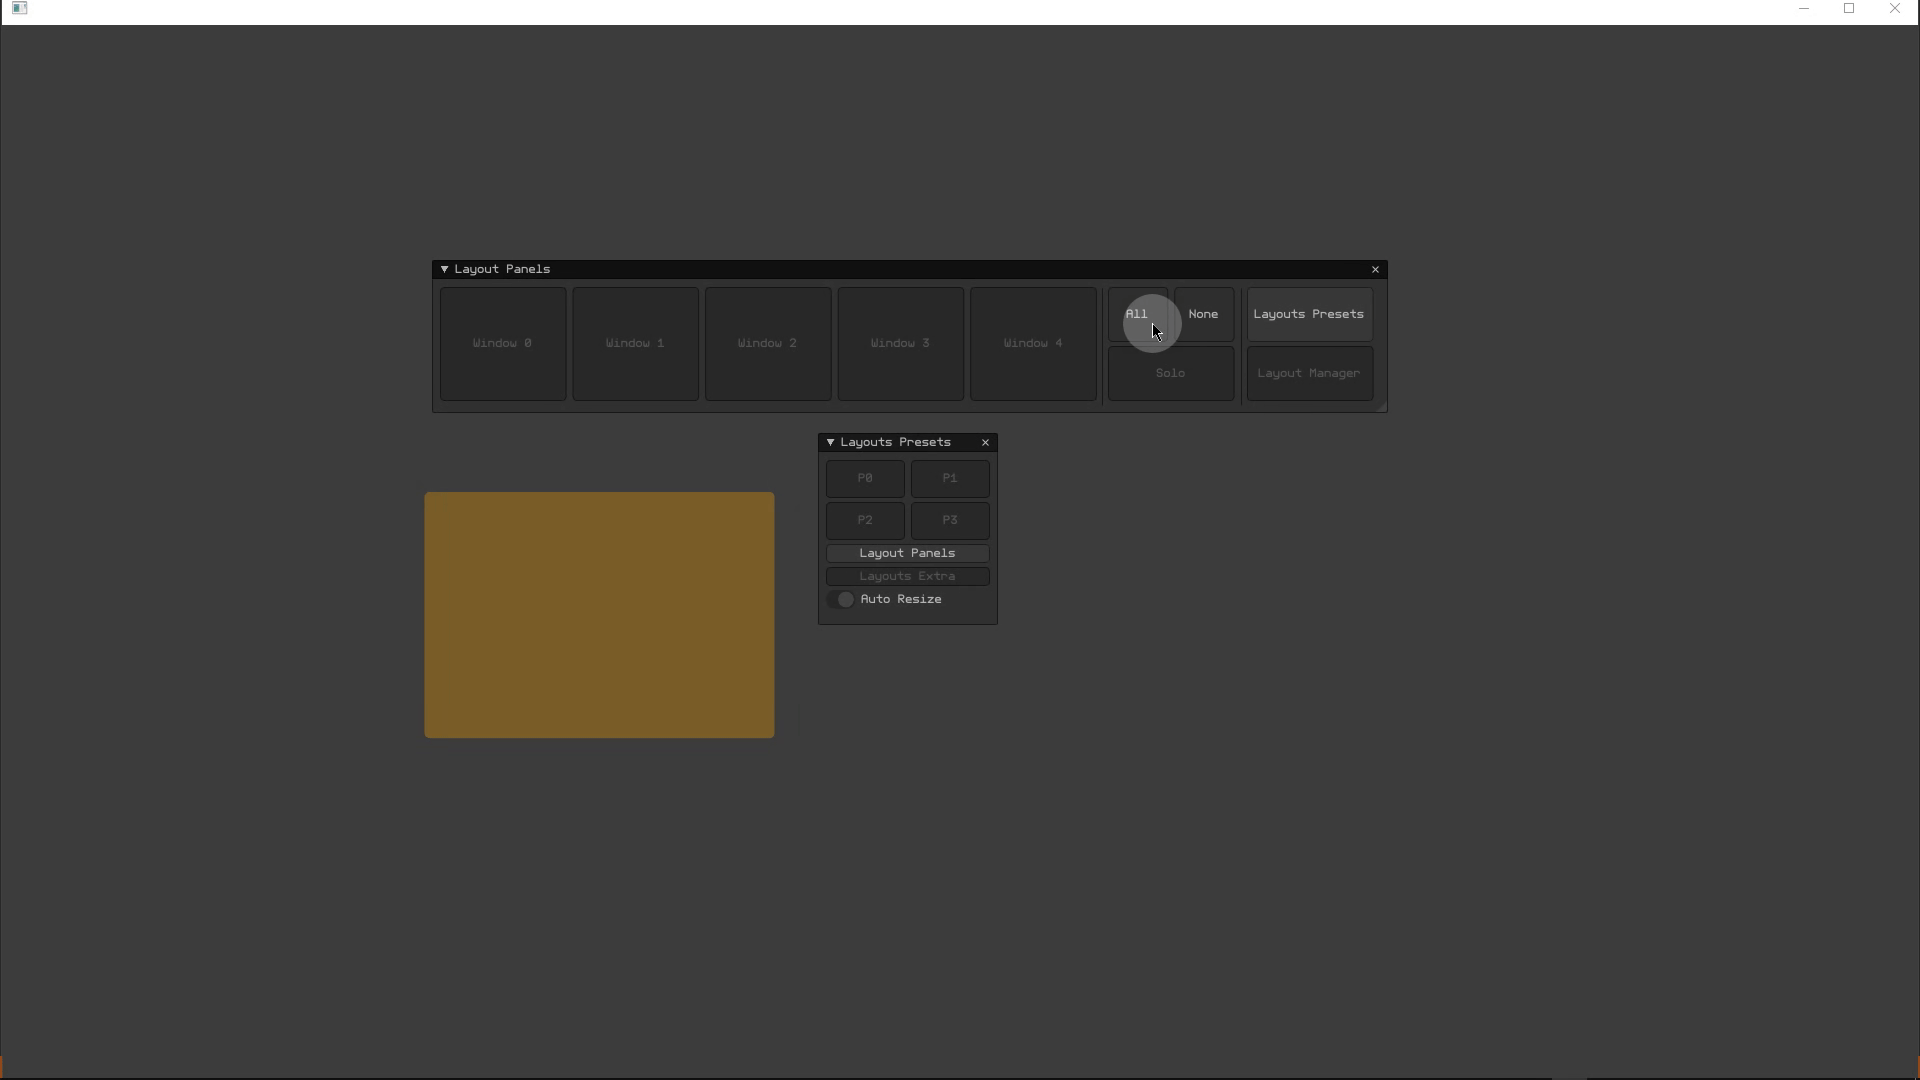
Task: Load preset P2
Action: click(865, 521)
